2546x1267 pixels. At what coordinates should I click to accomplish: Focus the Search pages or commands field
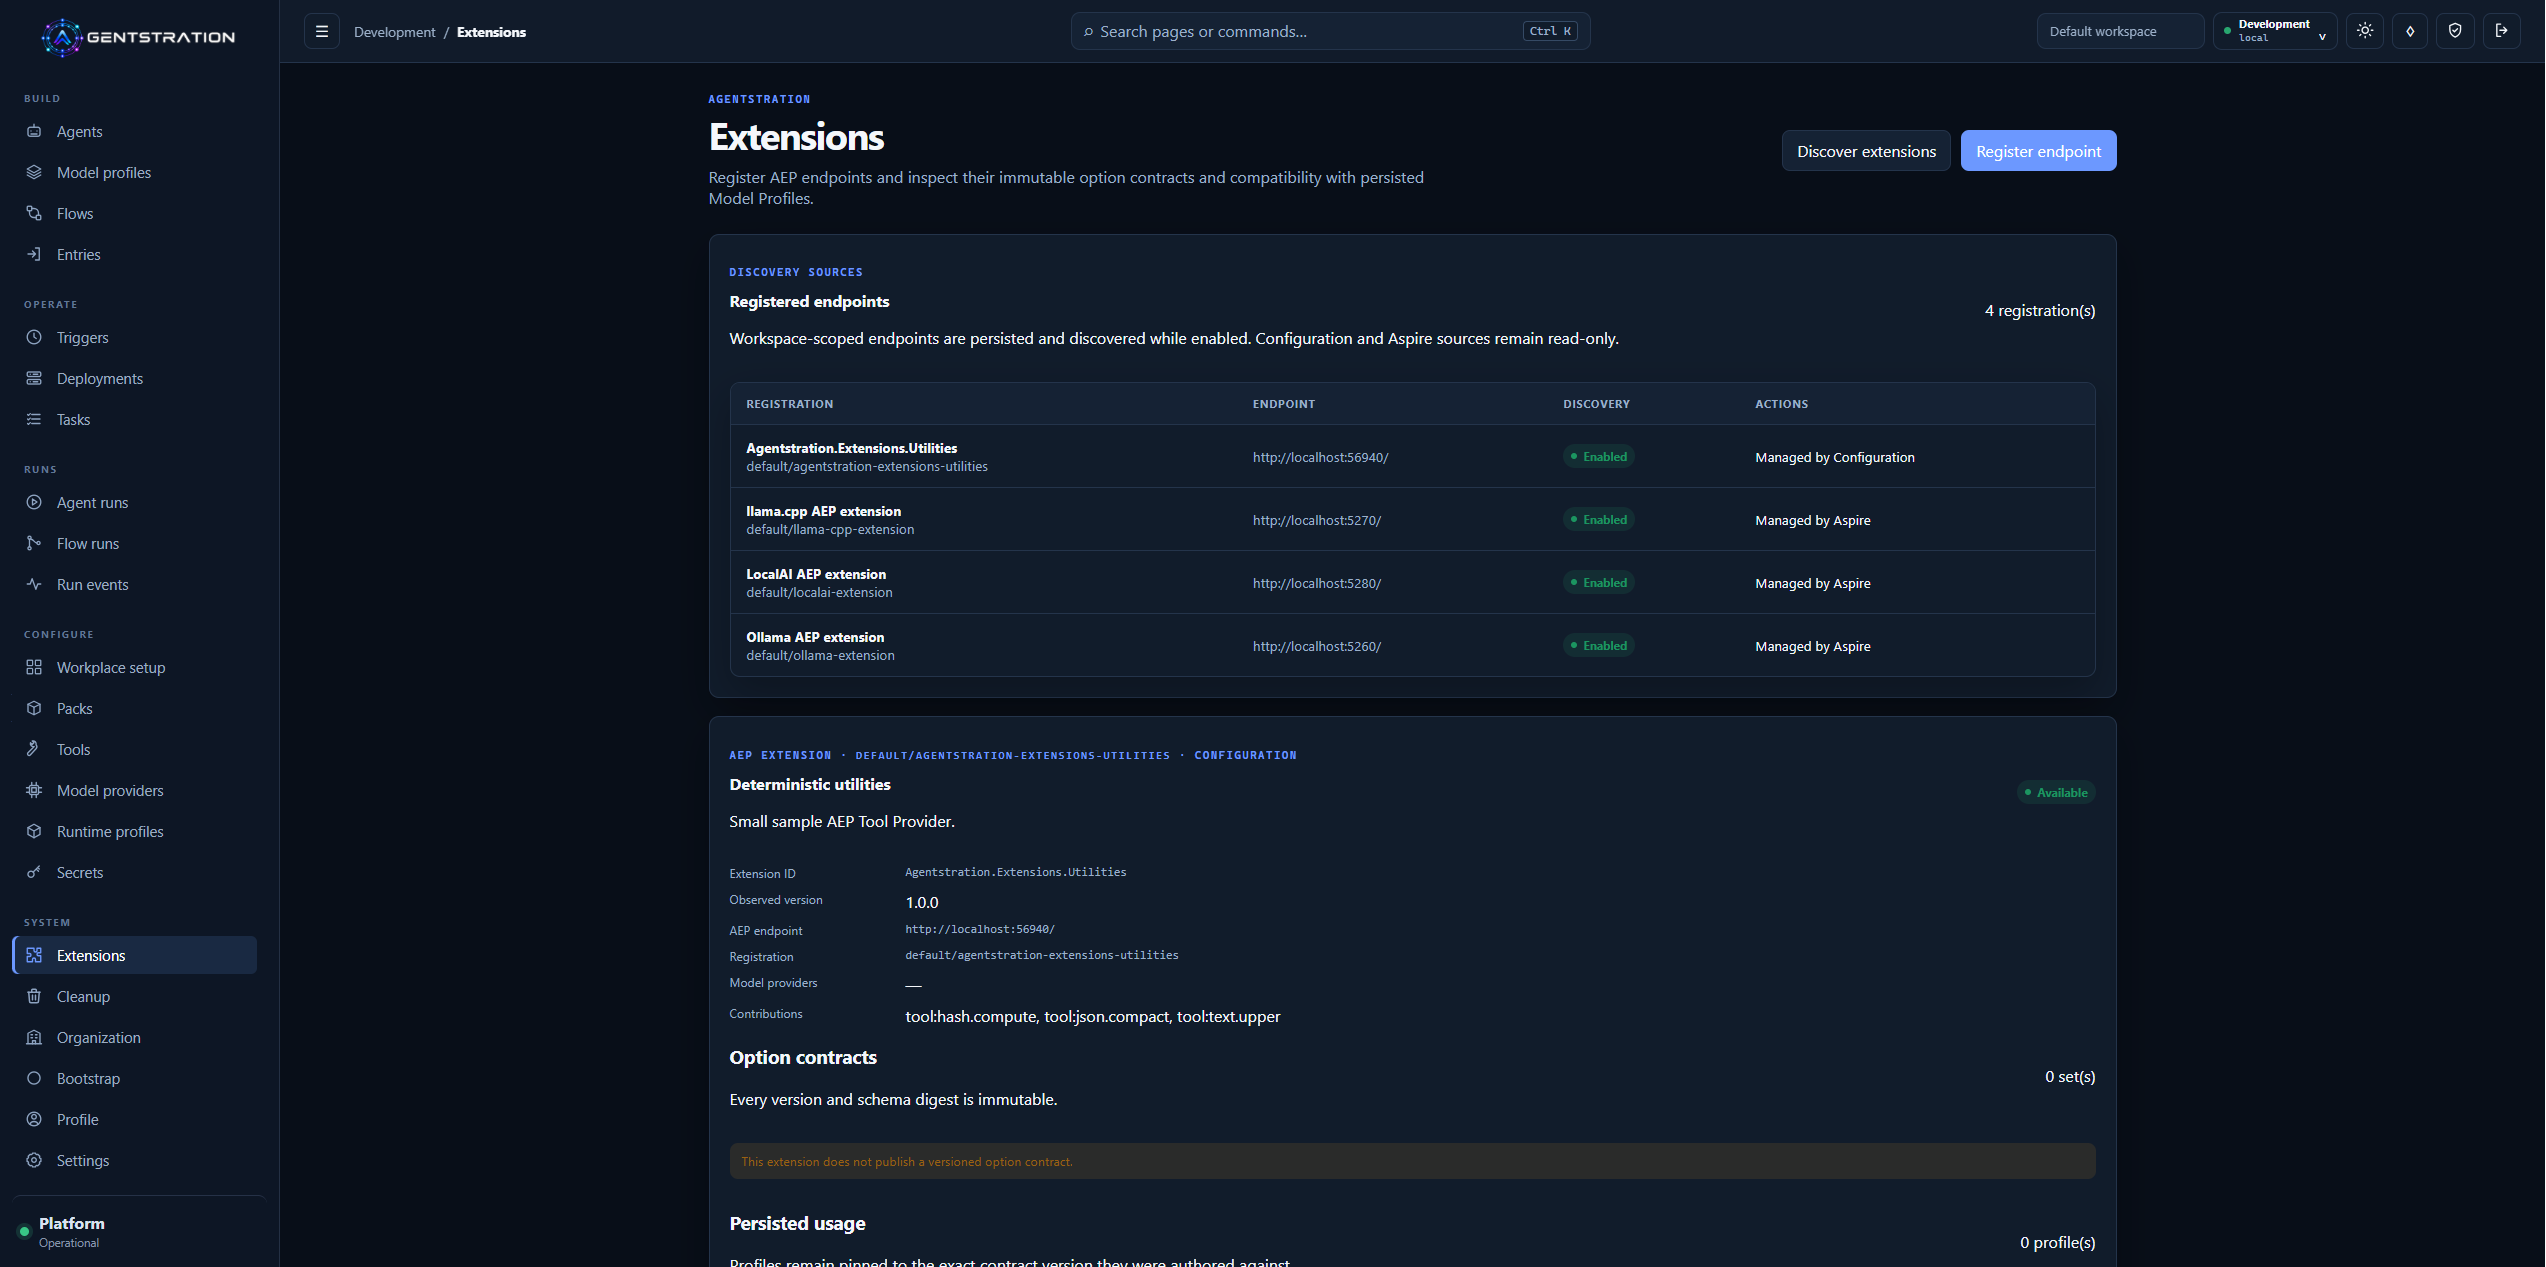click(x=1330, y=31)
